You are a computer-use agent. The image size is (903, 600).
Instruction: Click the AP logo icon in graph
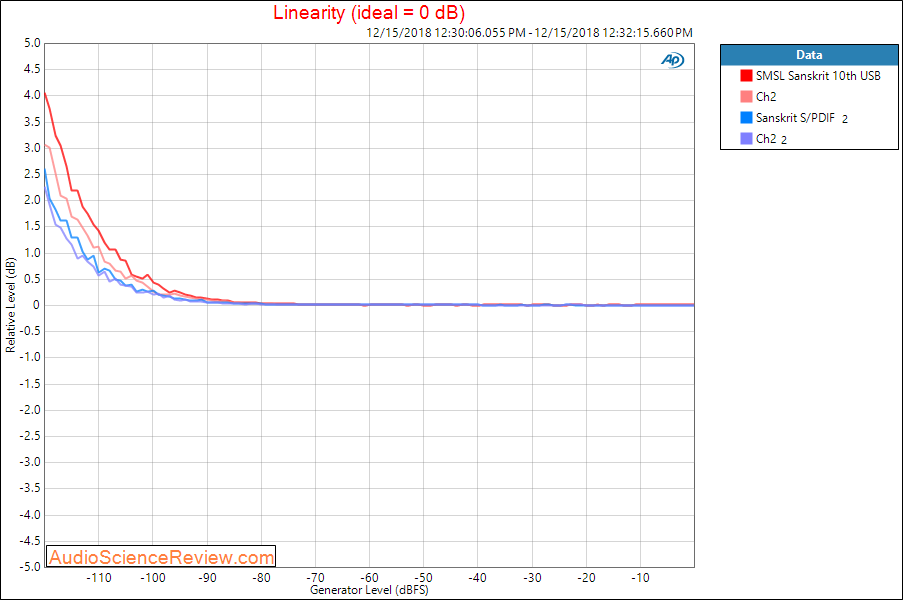(672, 60)
